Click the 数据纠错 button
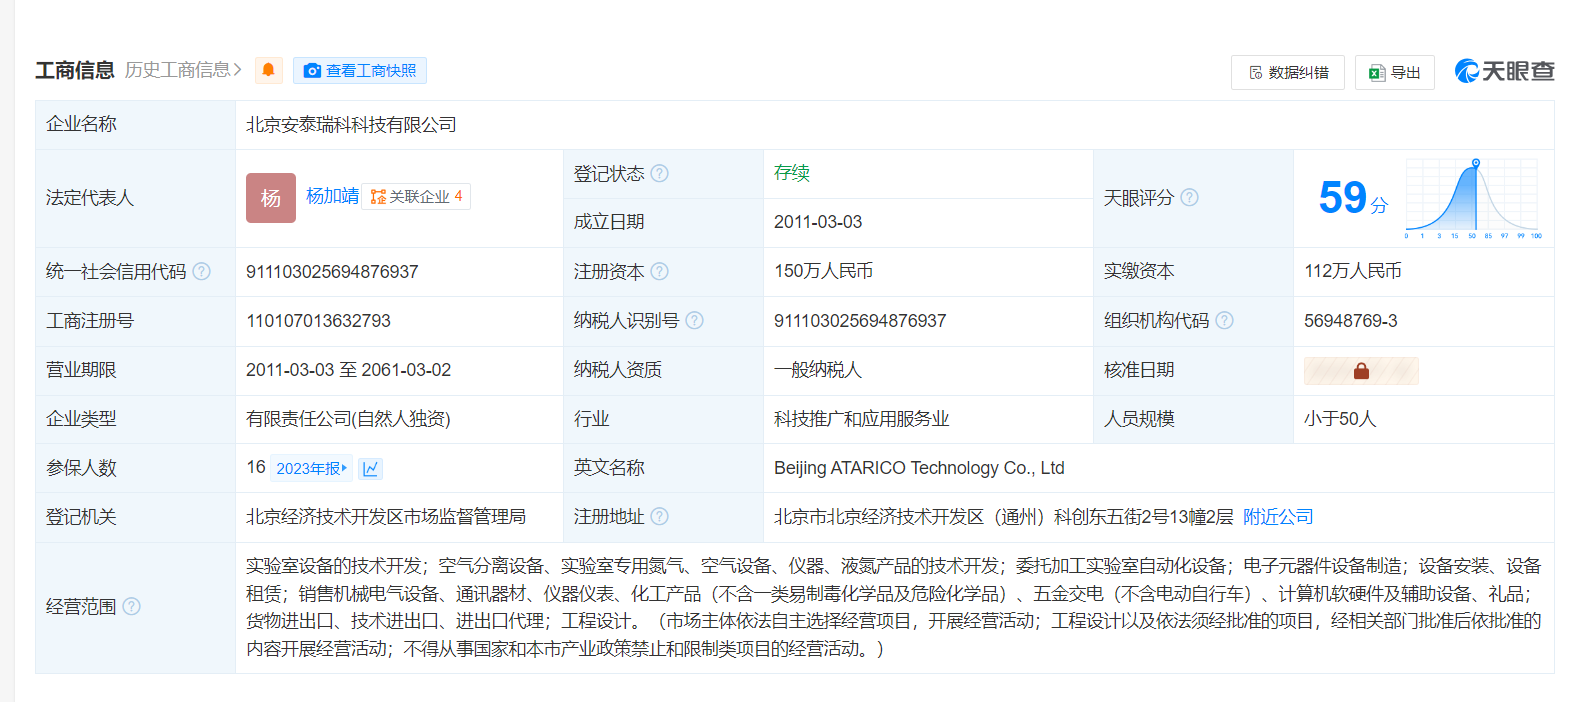Screen dimensions: 1574x702 [1288, 72]
